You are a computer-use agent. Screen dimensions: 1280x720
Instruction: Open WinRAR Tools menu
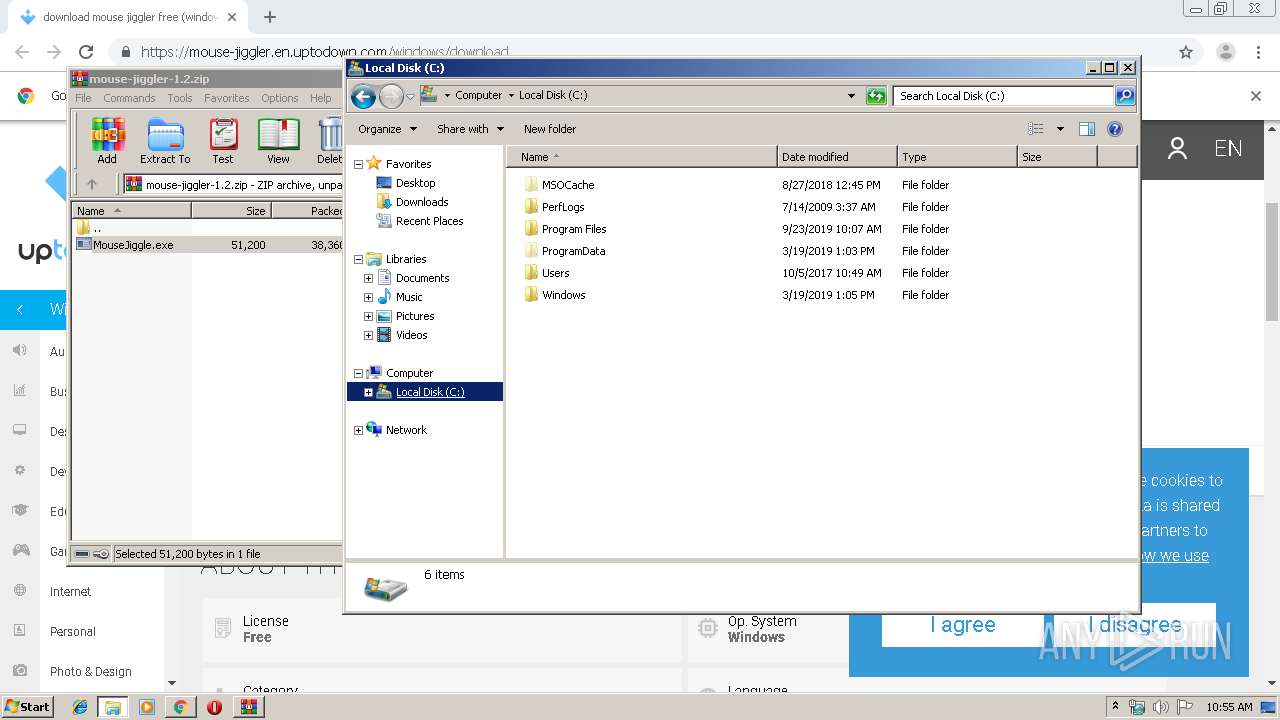(180, 98)
